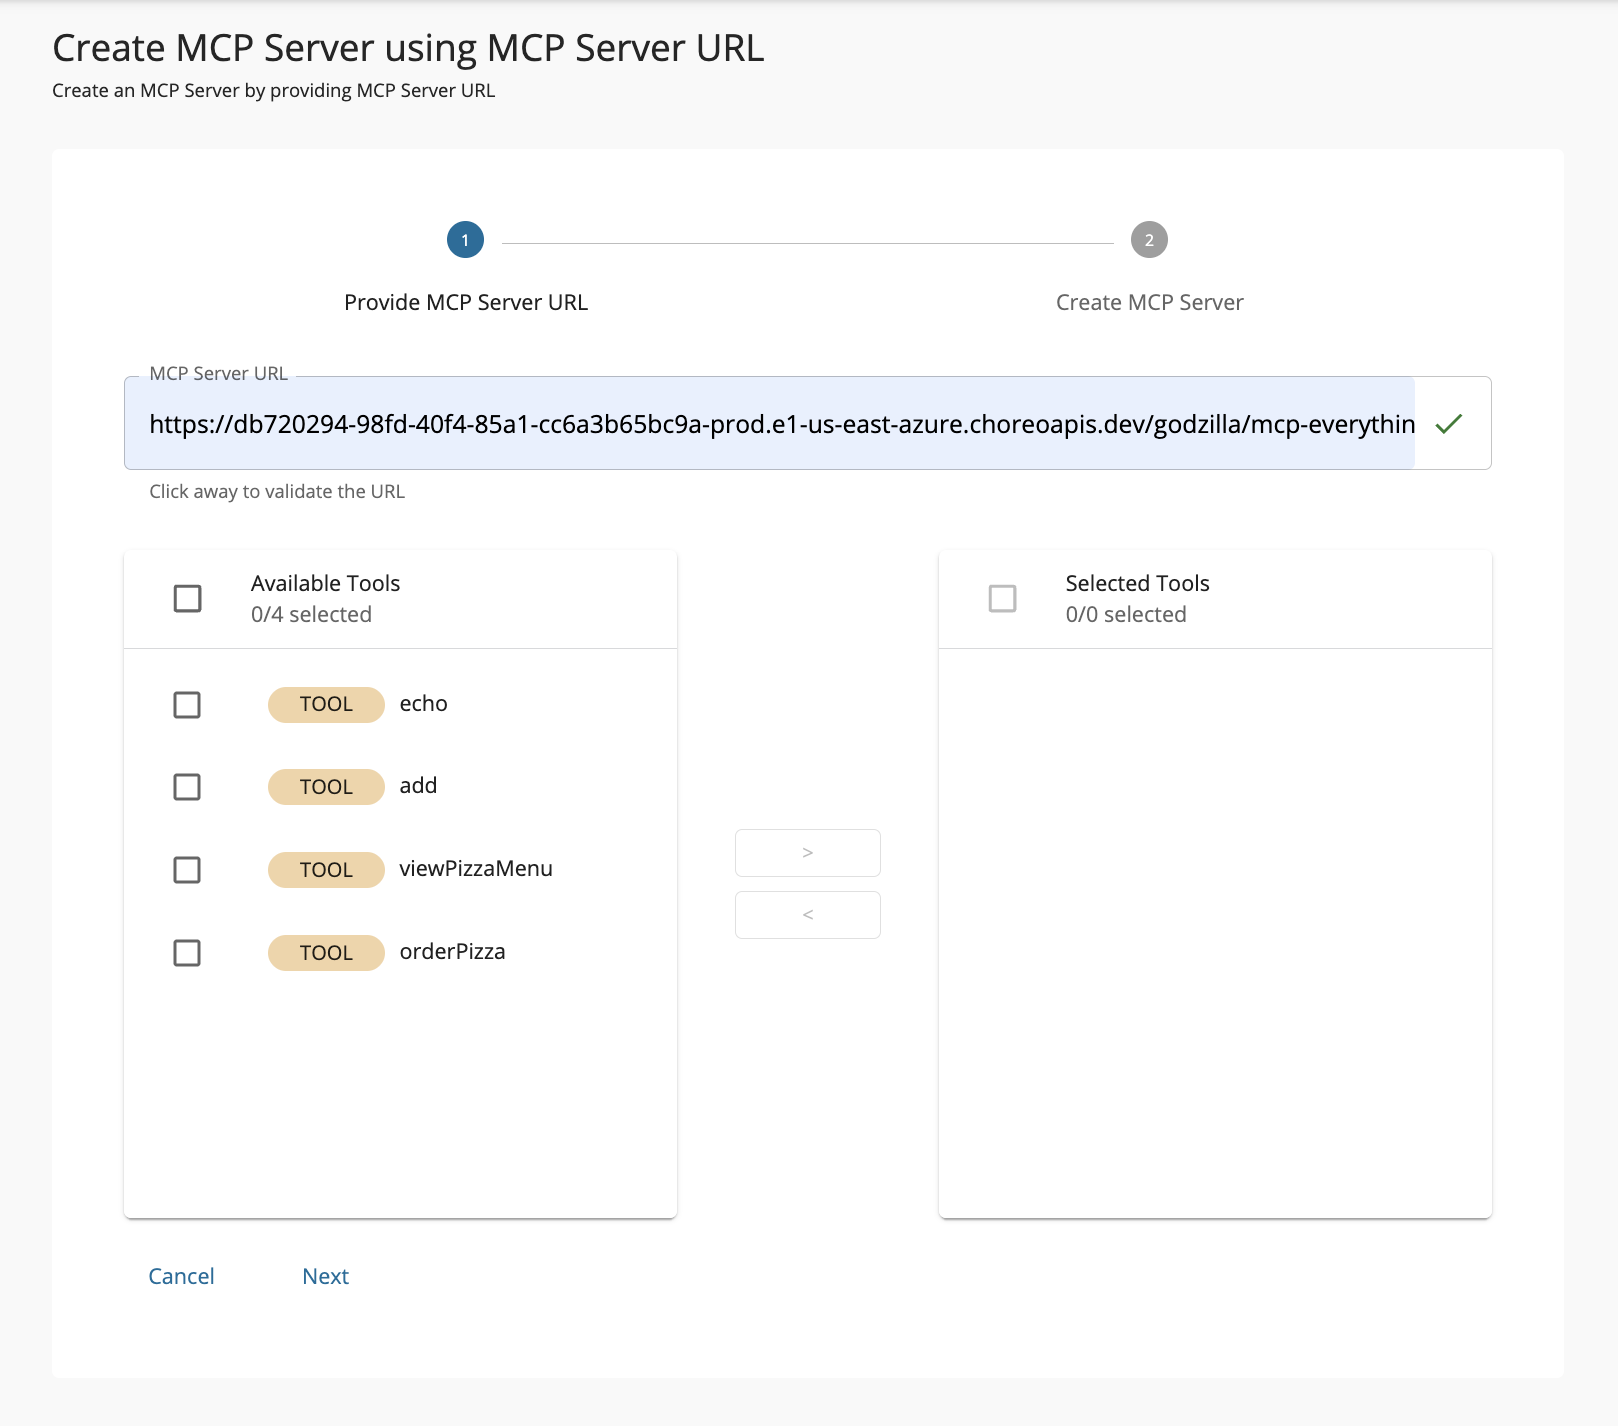Move tools right with > button

(807, 853)
